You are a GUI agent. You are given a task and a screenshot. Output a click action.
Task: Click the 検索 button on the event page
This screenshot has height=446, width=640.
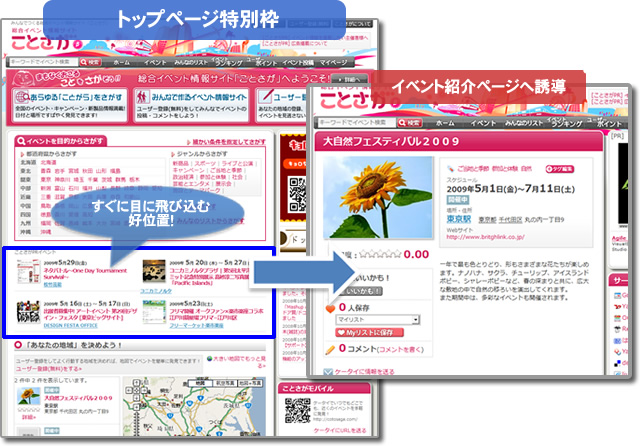409,122
